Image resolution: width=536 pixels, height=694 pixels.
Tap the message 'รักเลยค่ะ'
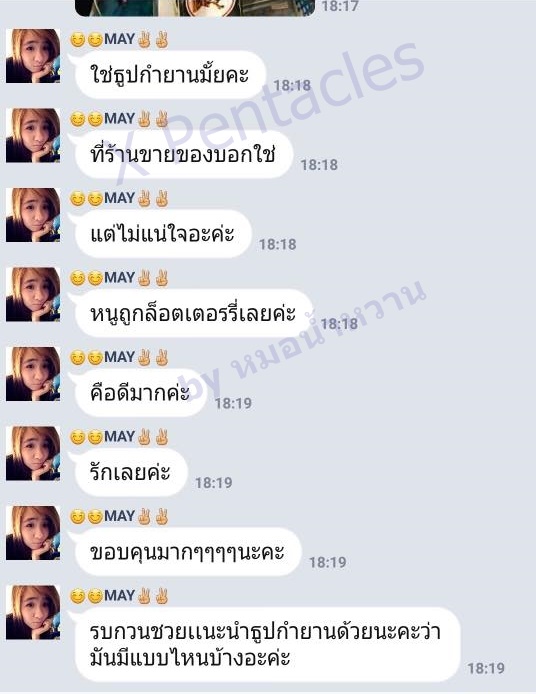(x=131, y=472)
